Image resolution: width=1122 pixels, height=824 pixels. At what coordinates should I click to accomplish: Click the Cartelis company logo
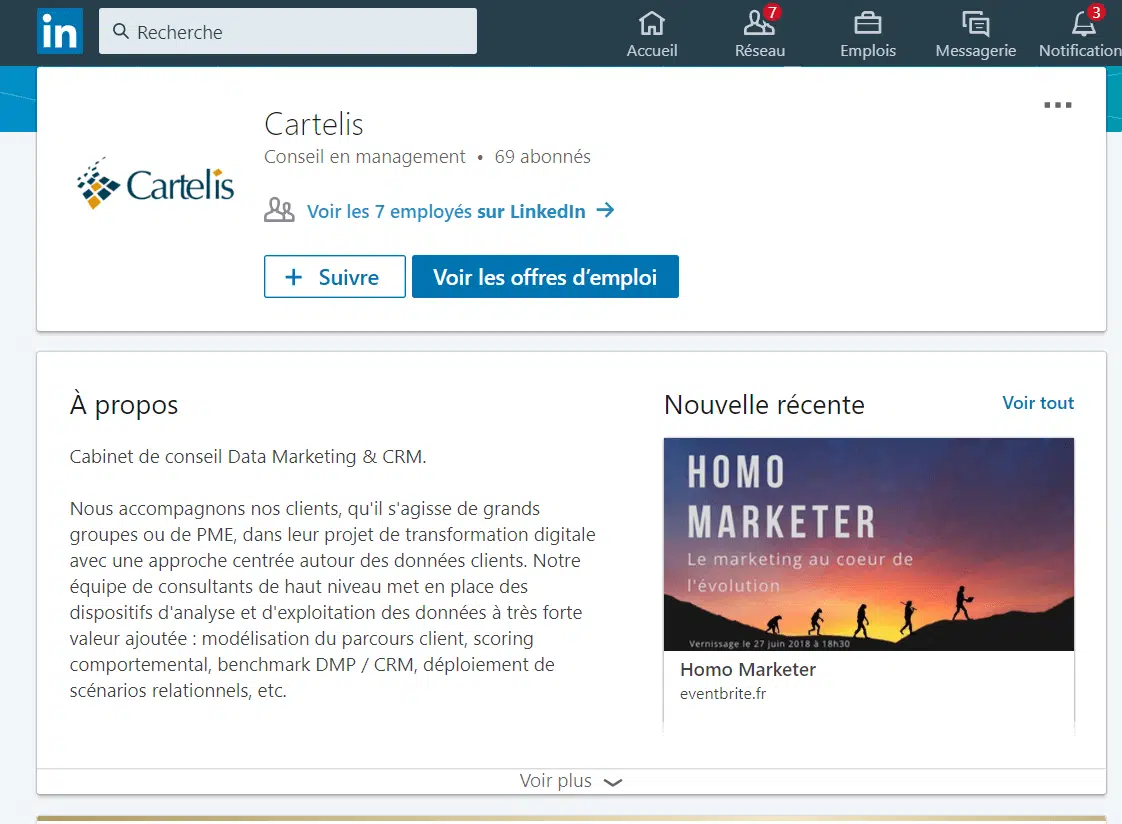tap(155, 183)
